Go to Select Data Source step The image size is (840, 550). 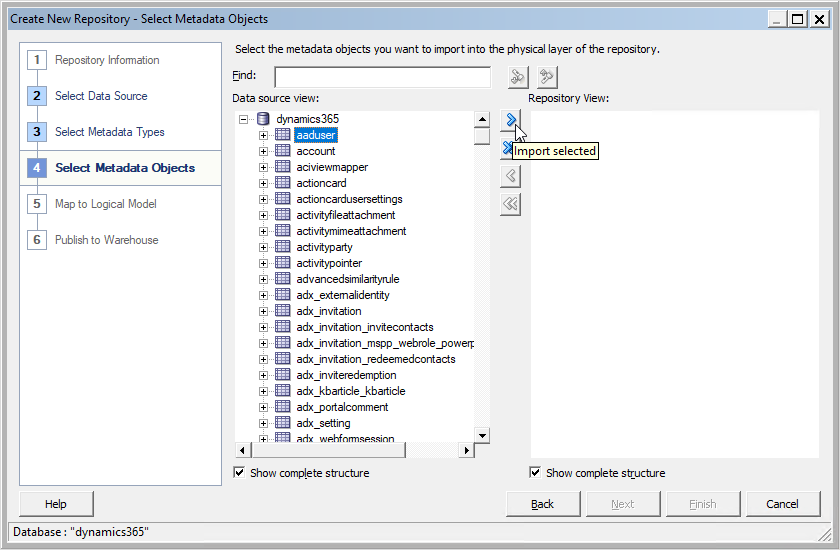101,96
